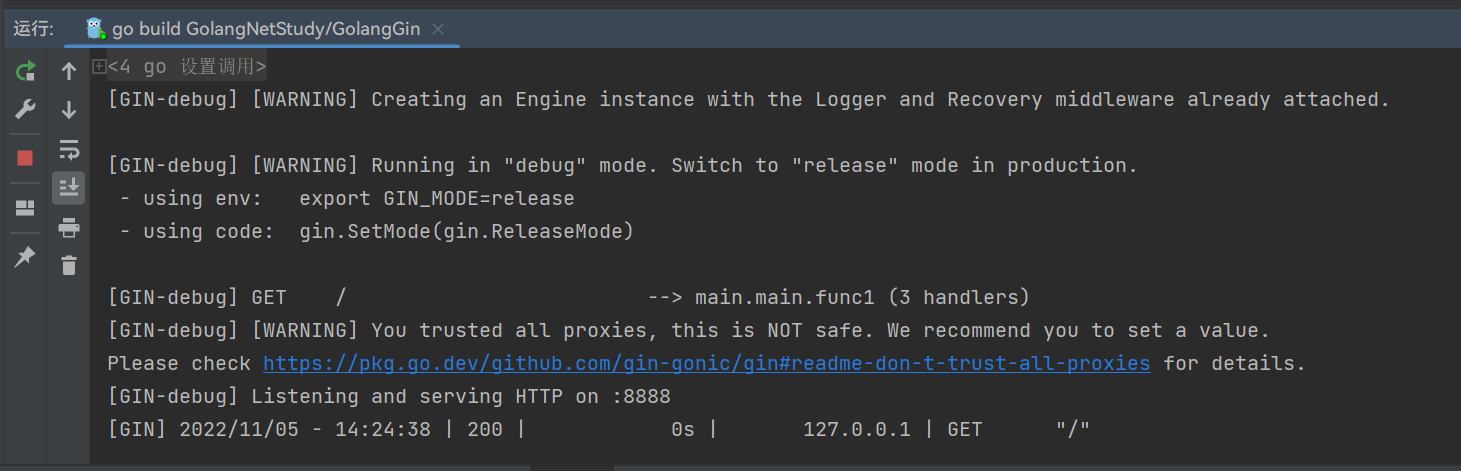The height and width of the screenshot is (471, 1461).
Task: Click the 'Listening and serving HTTP' log line
Action: click(x=388, y=397)
